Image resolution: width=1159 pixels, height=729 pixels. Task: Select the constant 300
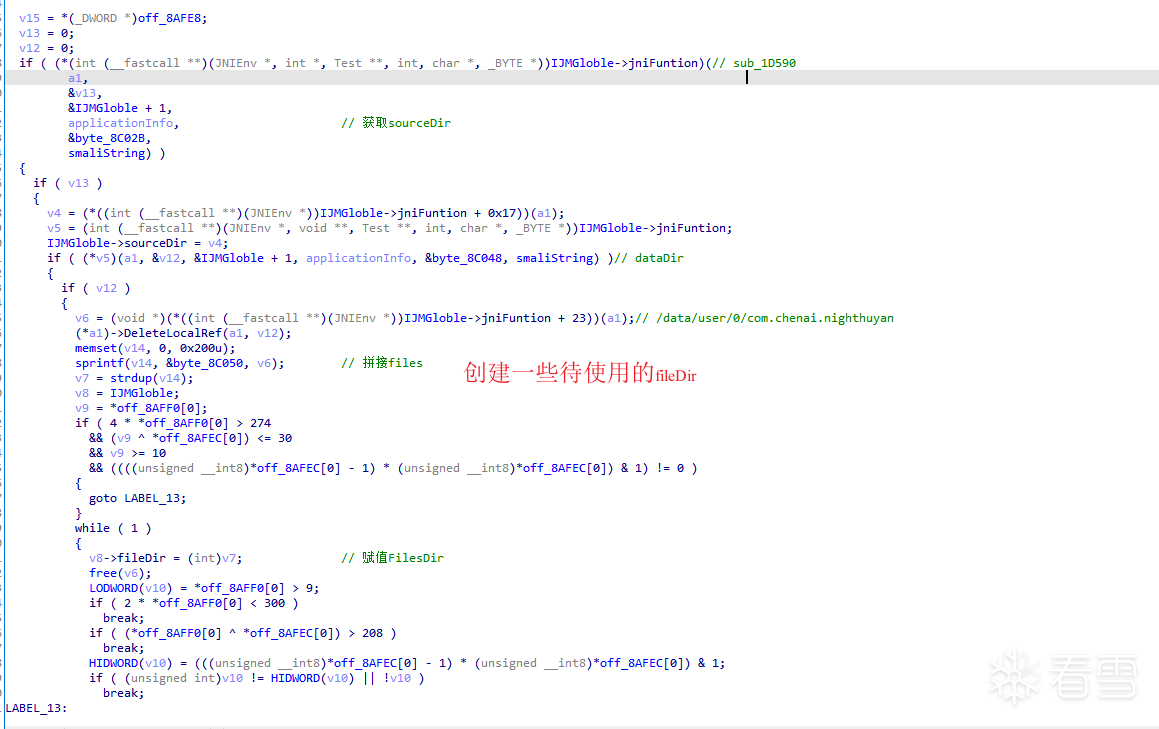click(x=274, y=603)
